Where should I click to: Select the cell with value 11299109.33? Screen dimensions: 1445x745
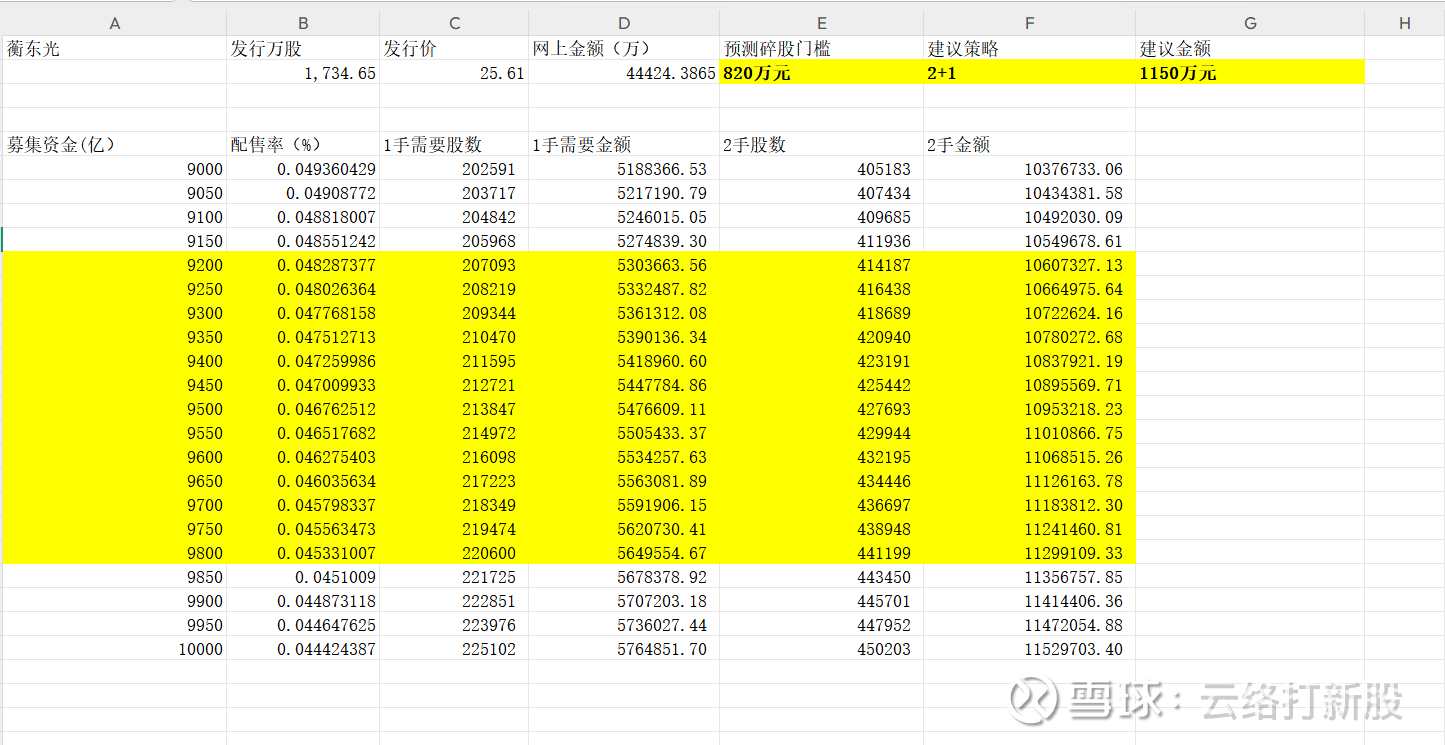point(1029,553)
